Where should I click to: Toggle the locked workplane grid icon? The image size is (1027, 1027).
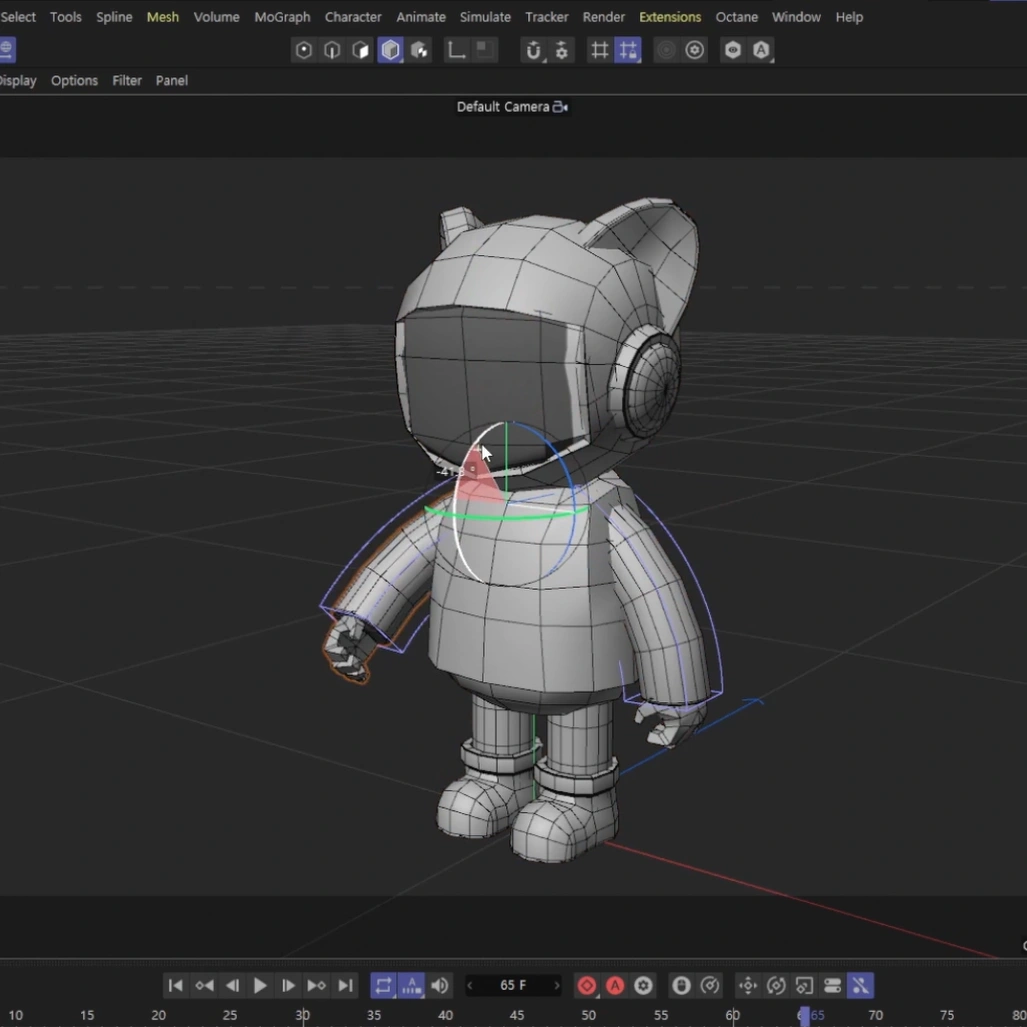point(628,50)
